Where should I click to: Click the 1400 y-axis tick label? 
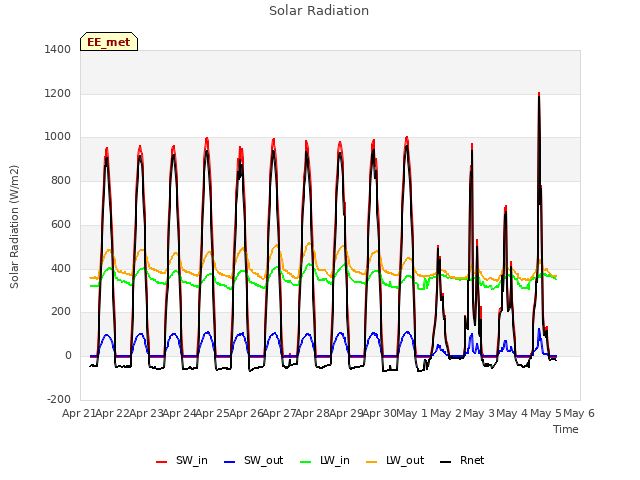58,49
